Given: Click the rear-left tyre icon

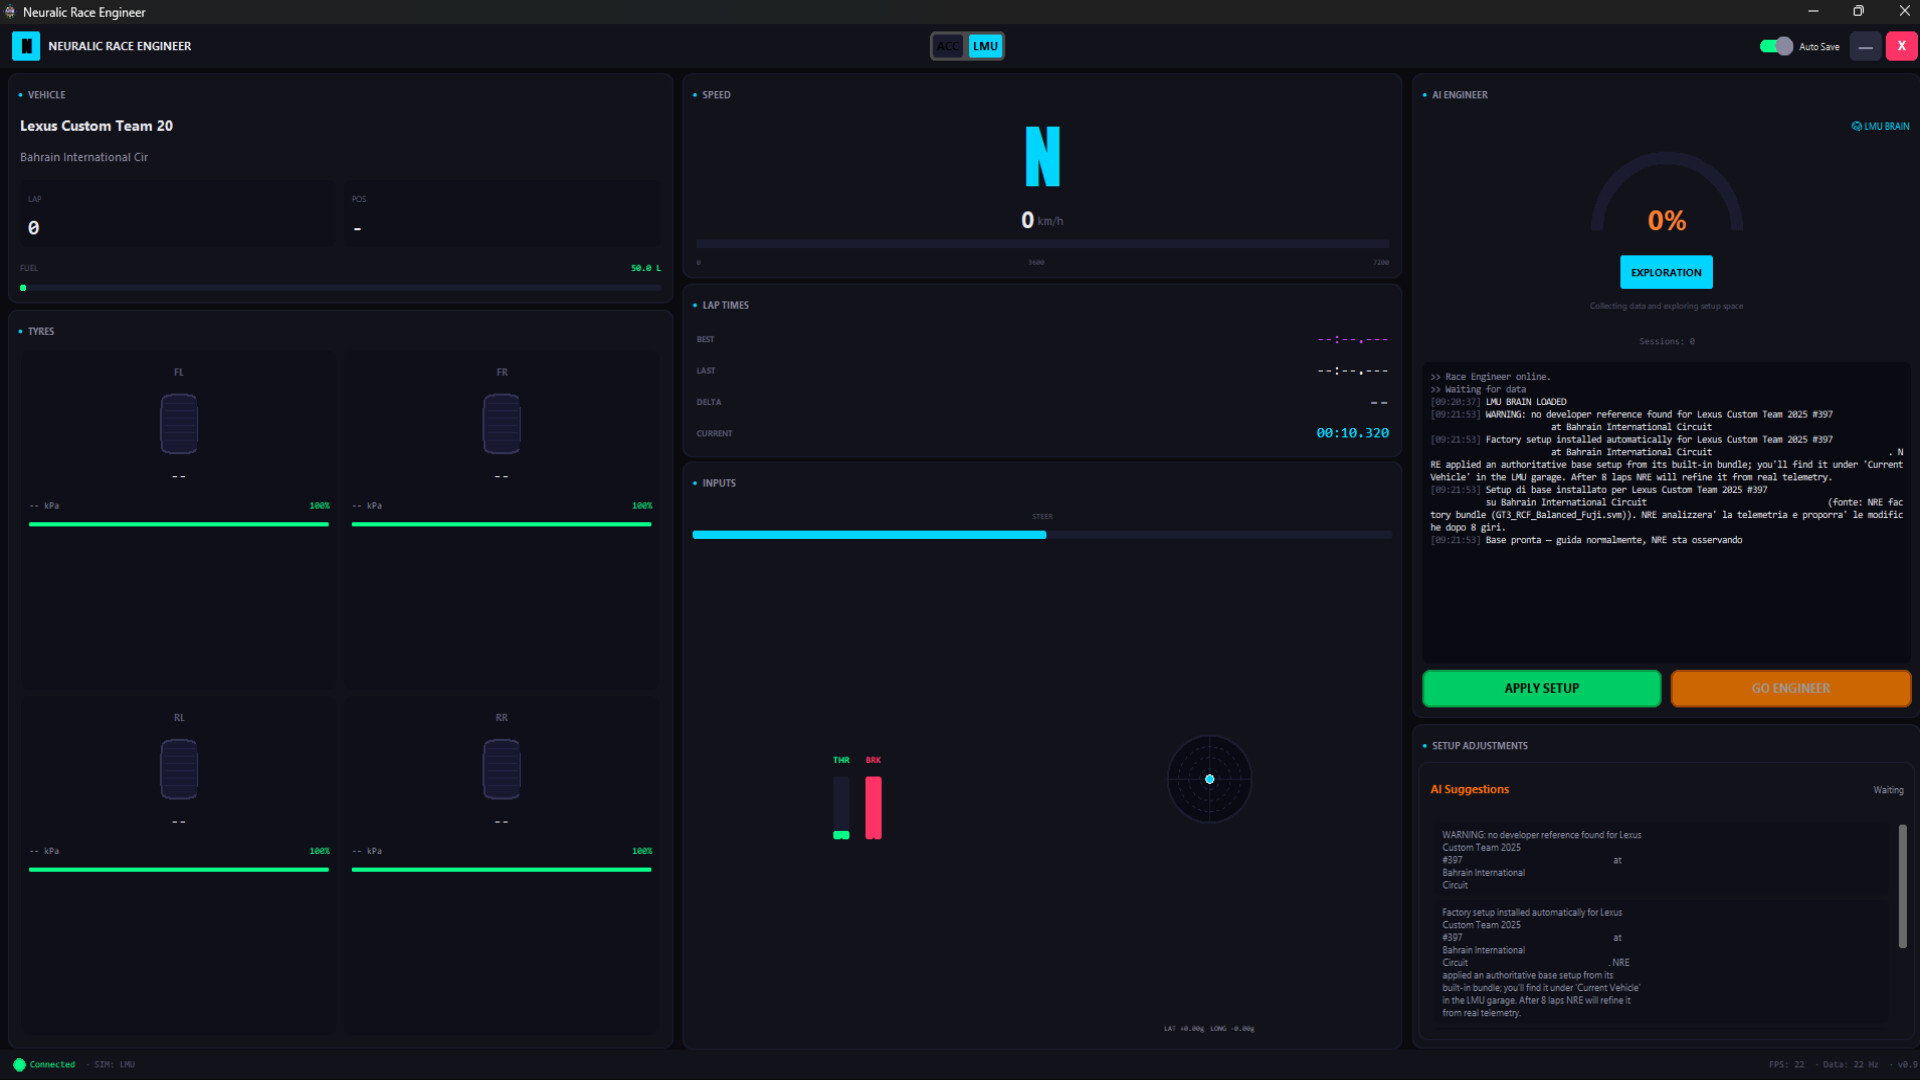Looking at the screenshot, I should click(x=179, y=769).
